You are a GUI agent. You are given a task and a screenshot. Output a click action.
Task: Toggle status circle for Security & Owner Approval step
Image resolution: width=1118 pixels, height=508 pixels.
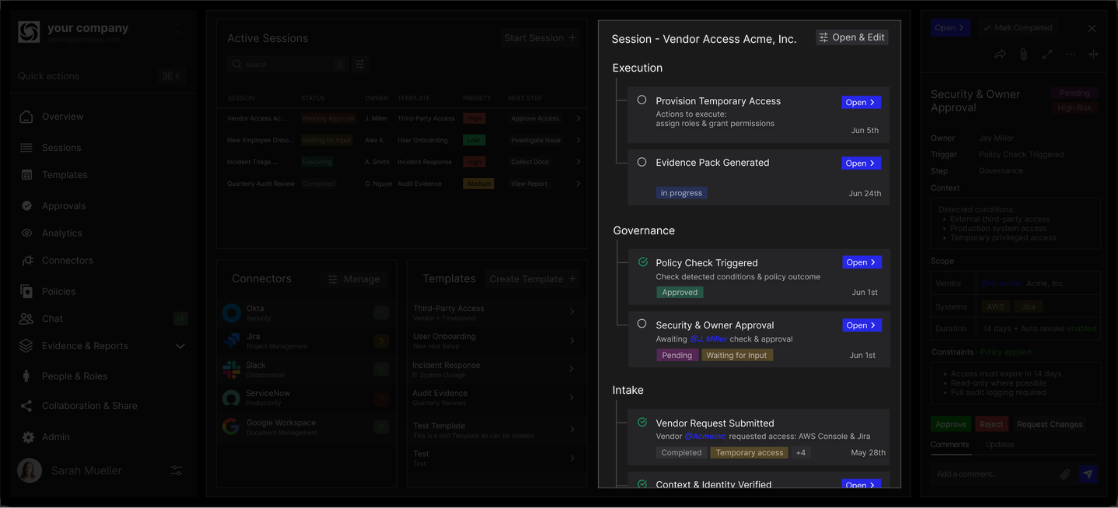click(642, 324)
